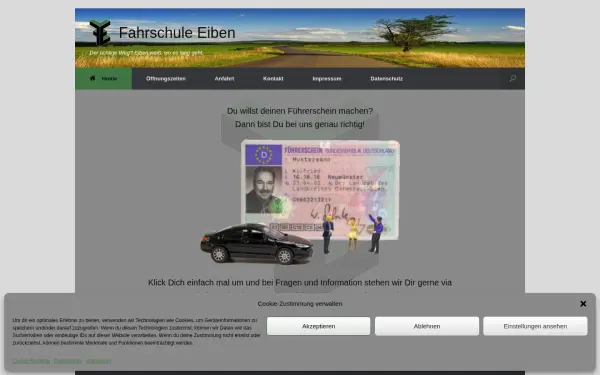This screenshot has height=375, width=600.
Task: Open the Öffnungszeiten page
Action: coord(166,78)
